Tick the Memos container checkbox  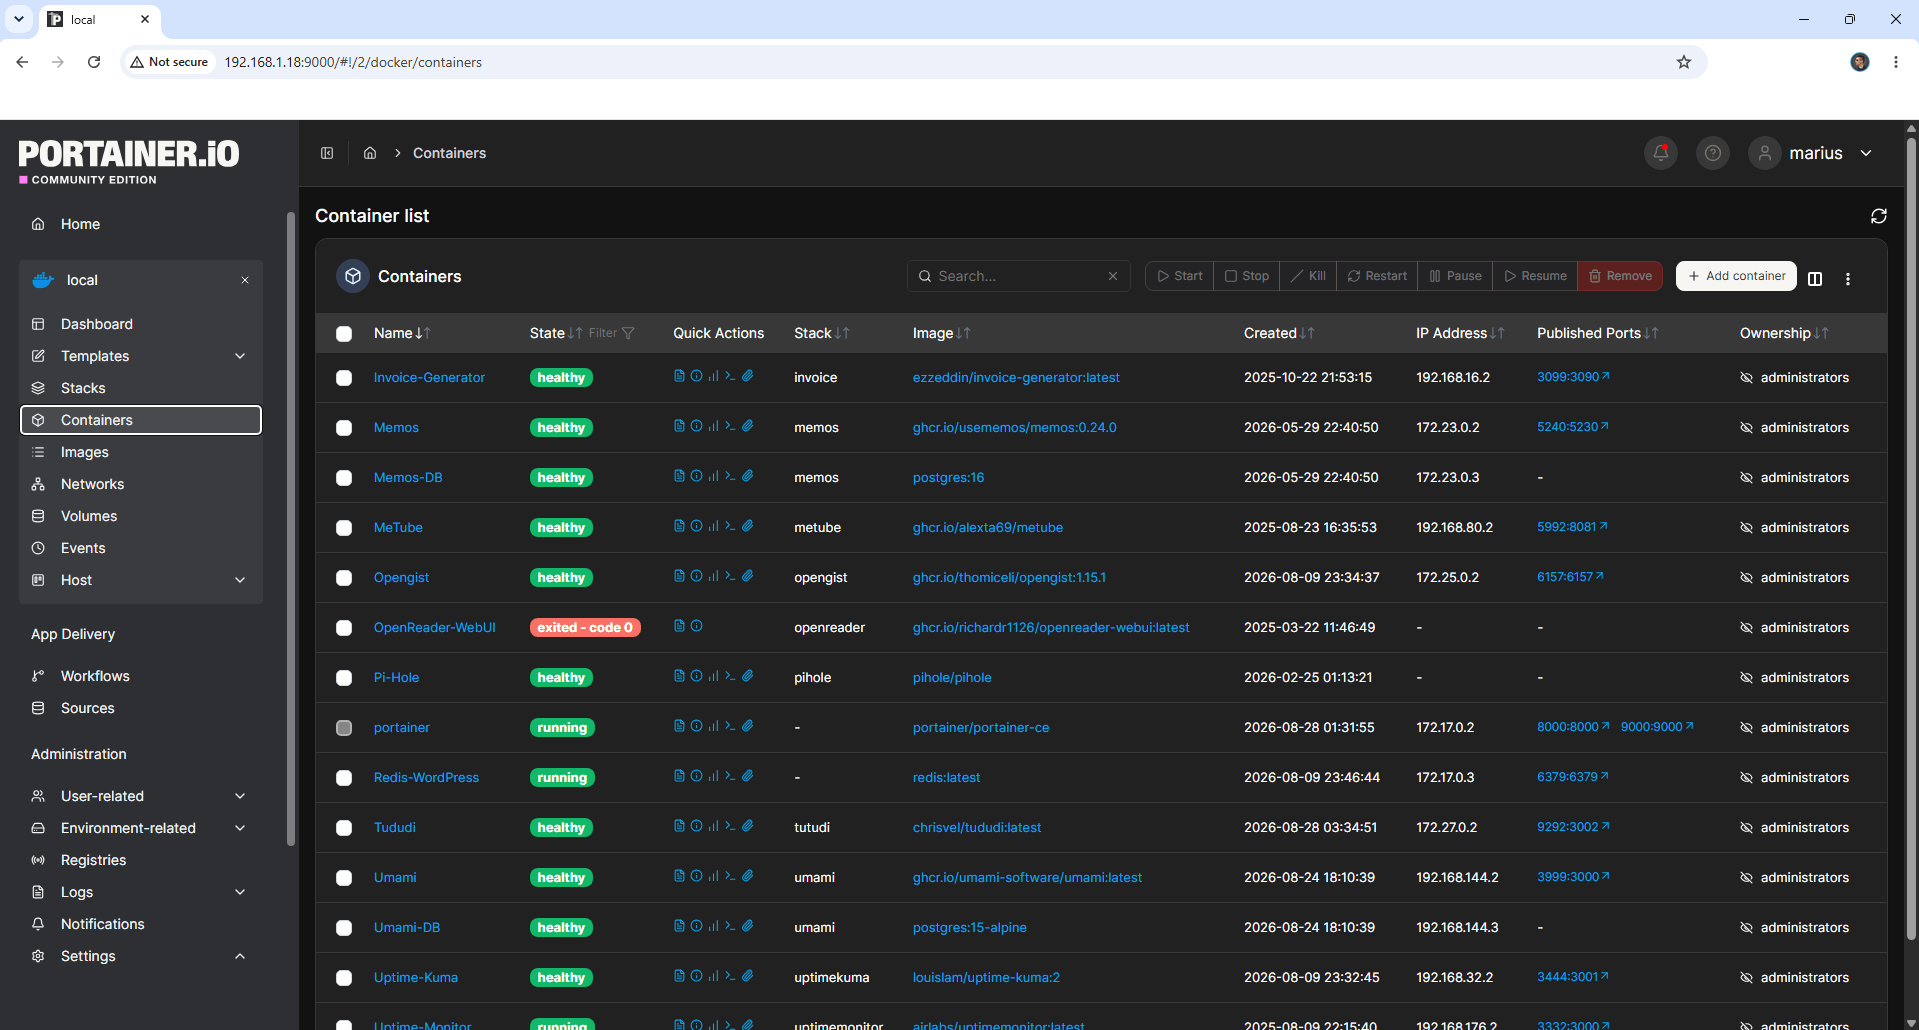point(344,428)
